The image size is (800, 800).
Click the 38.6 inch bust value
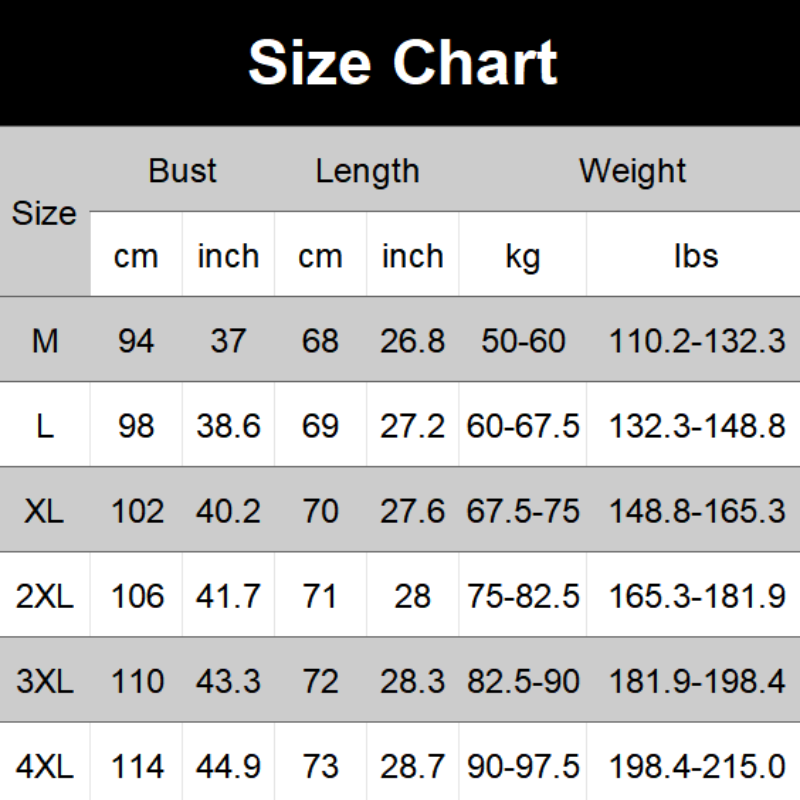[228, 426]
